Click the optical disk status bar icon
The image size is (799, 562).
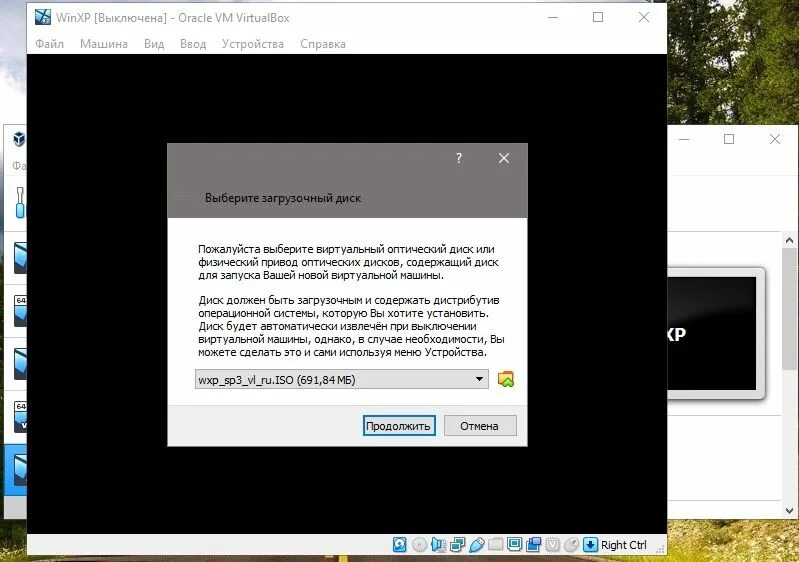[x=419, y=545]
